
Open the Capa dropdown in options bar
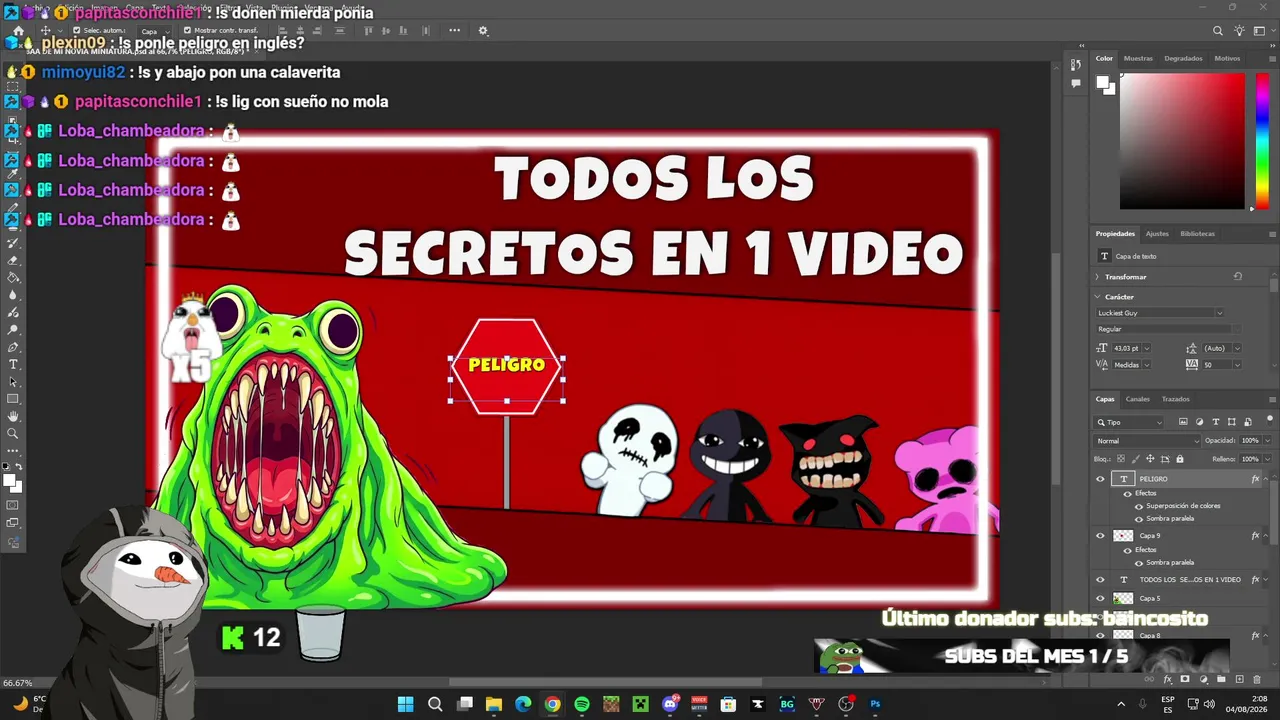point(152,31)
